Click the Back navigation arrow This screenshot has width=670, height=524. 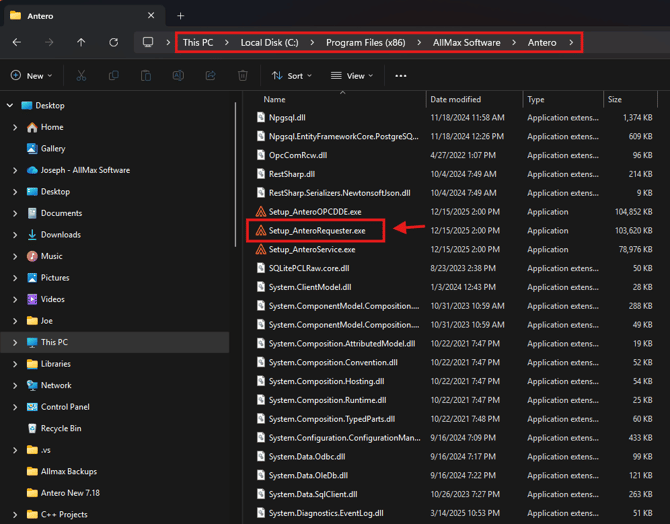17,43
